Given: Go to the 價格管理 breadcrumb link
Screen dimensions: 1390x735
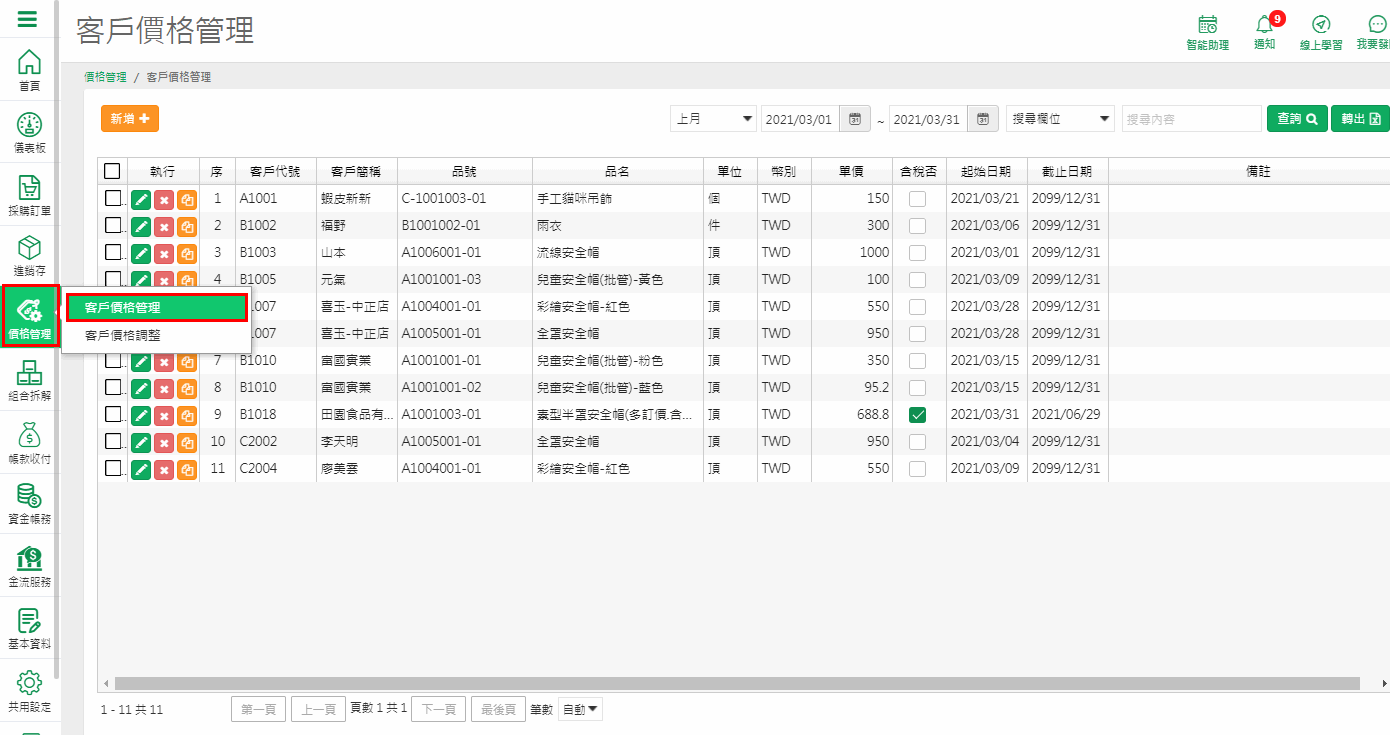Looking at the screenshot, I should click(105, 77).
